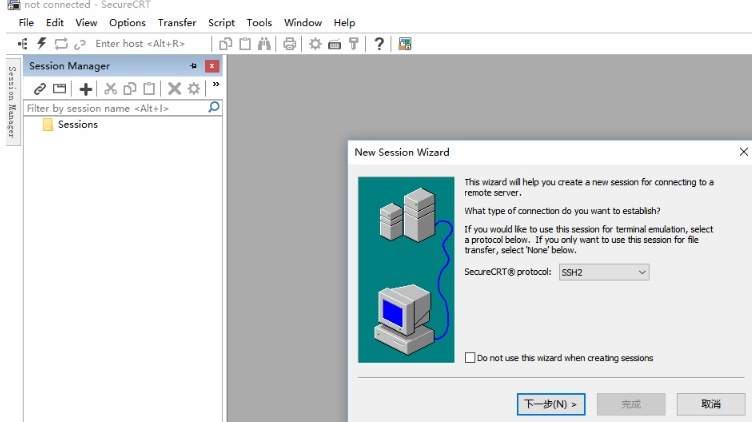
Task: Click the Paste clipboard icon in main toolbar
Action: point(245,44)
